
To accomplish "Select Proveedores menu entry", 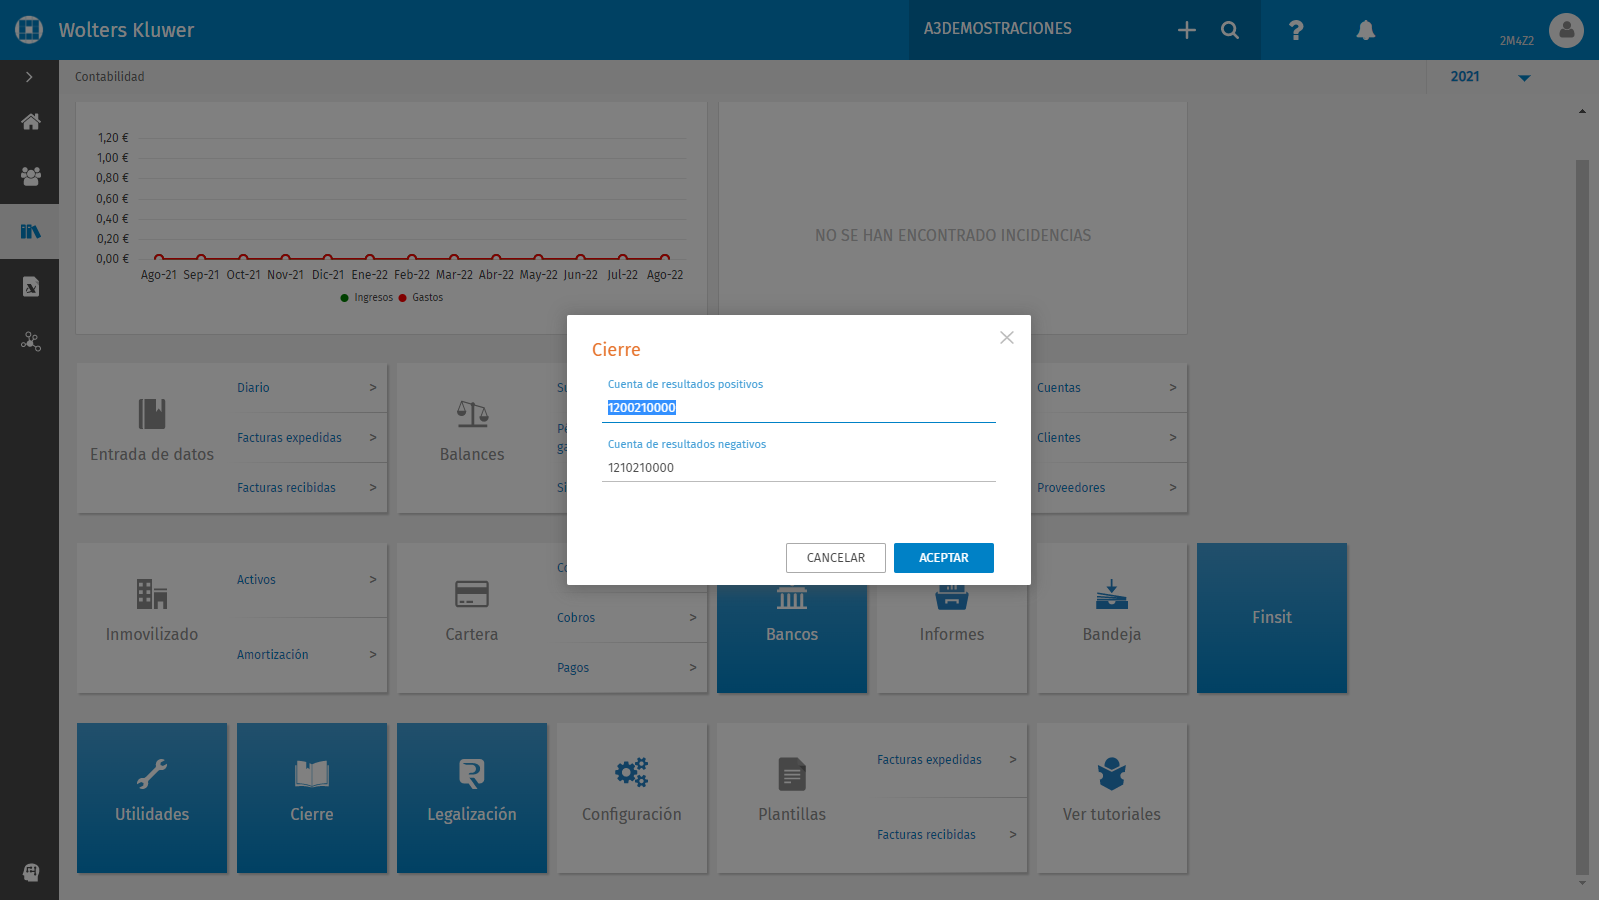I will pyautogui.click(x=1071, y=488).
